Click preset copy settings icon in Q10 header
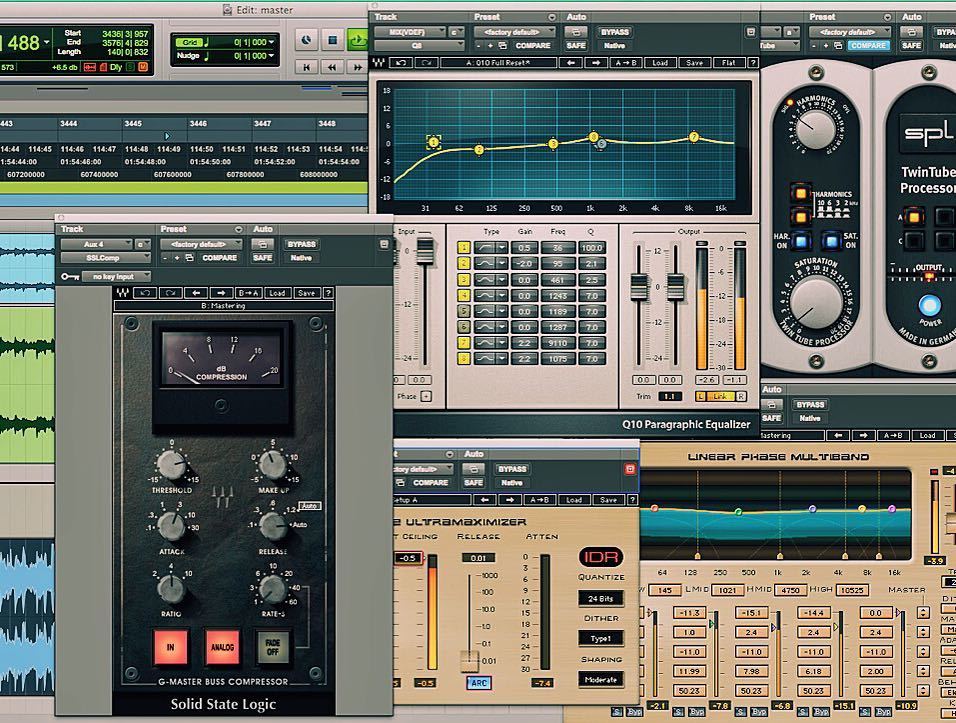Image resolution: width=956 pixels, height=723 pixels. tap(502, 46)
